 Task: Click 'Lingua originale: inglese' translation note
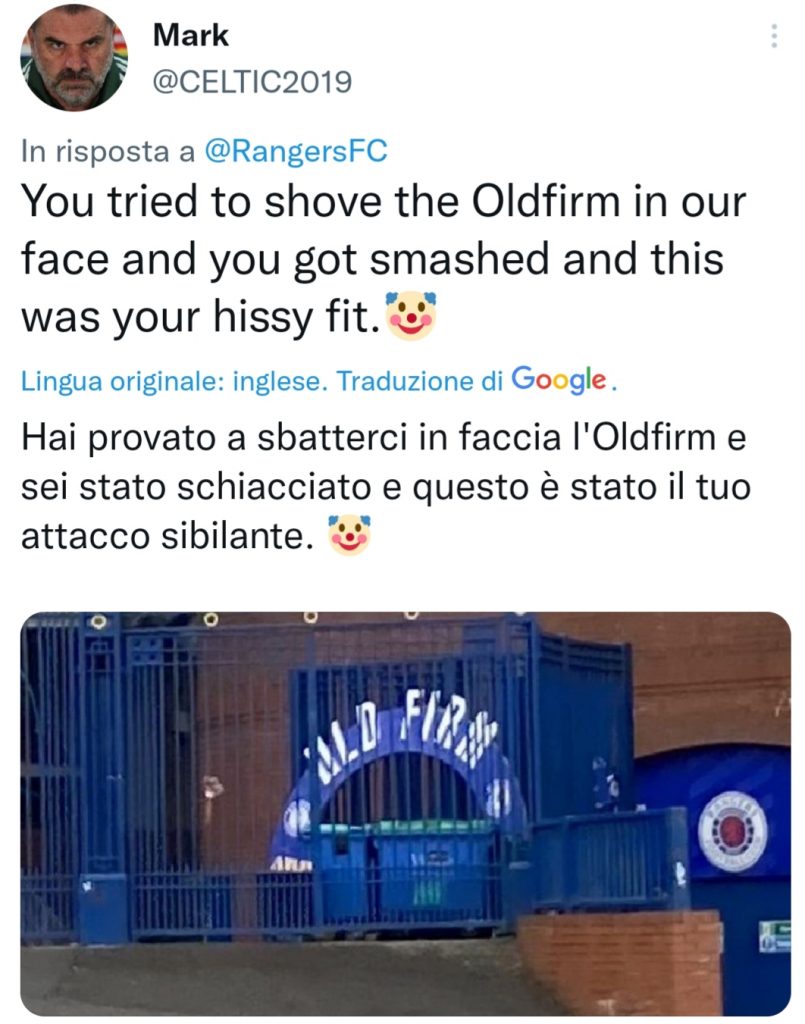[x=172, y=381]
